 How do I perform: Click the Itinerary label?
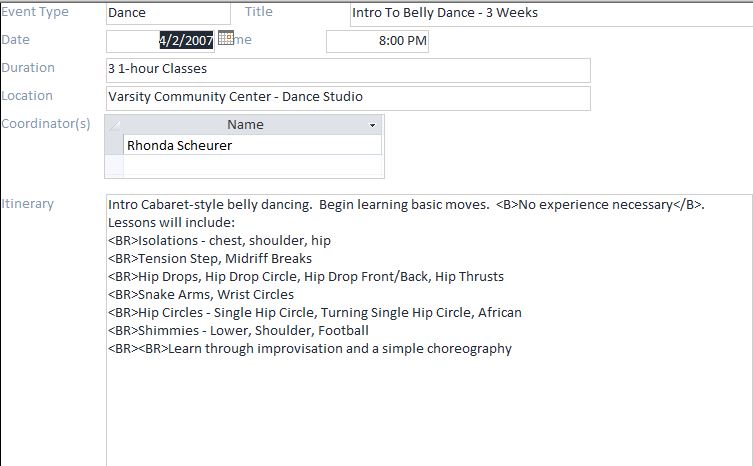pos(28,204)
